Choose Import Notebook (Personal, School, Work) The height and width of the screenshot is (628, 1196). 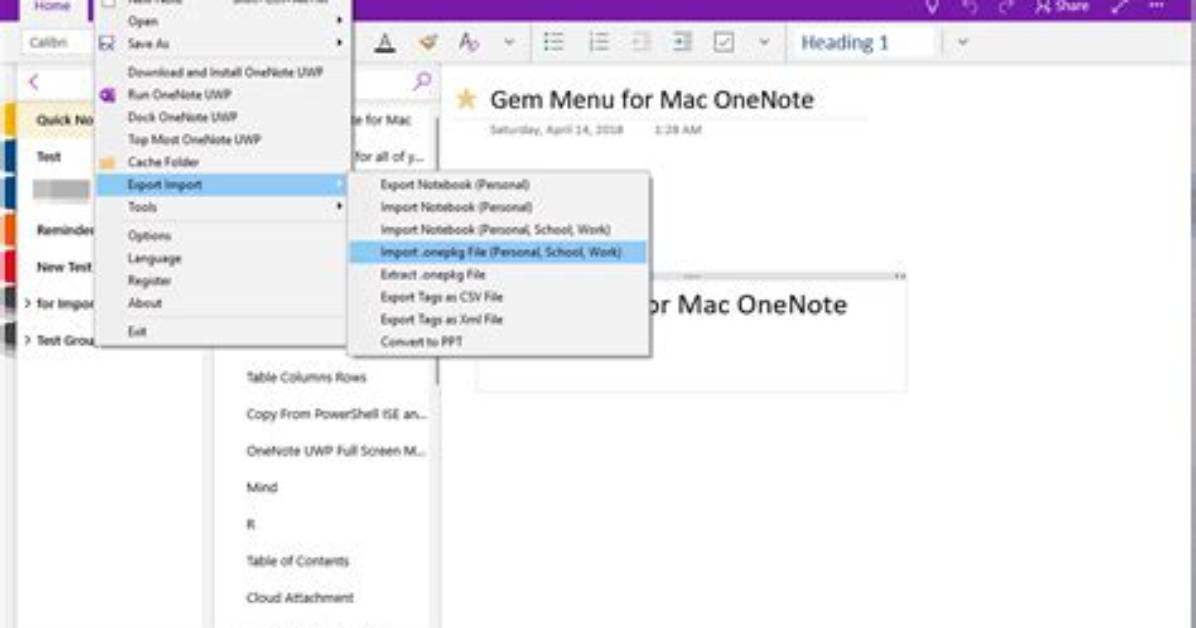click(499, 230)
